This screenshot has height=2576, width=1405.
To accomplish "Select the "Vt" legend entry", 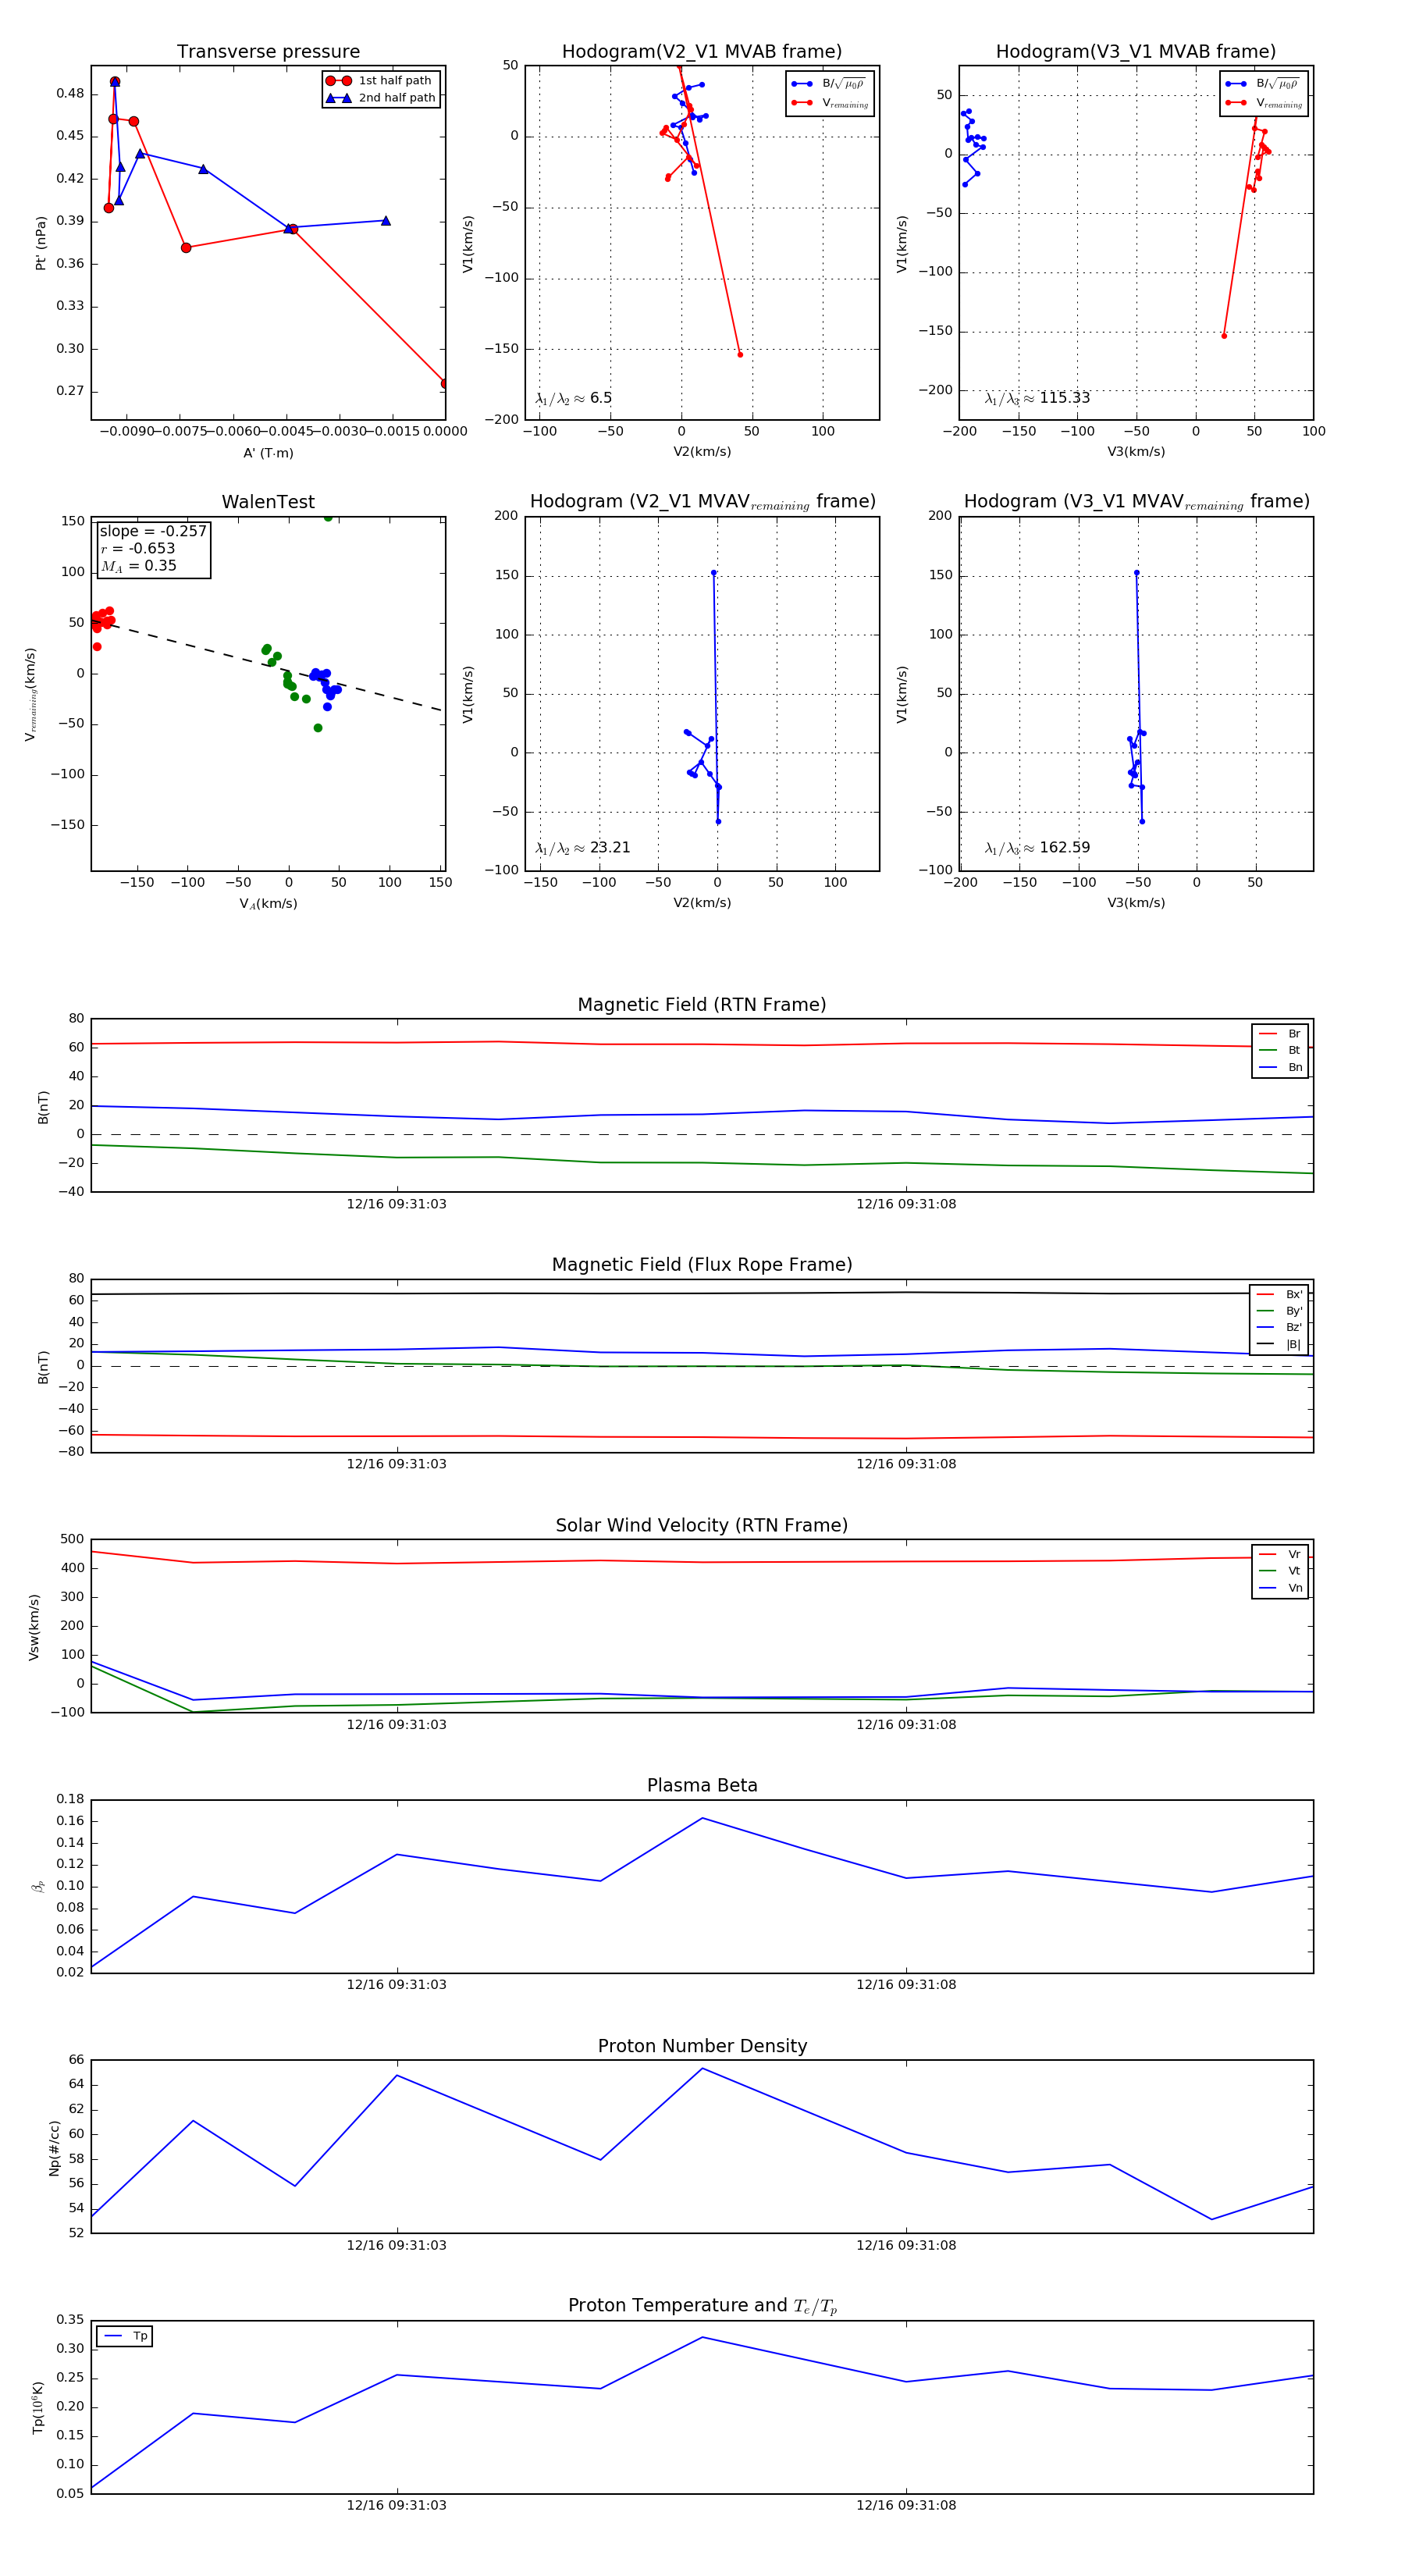I will 1280,1571.
